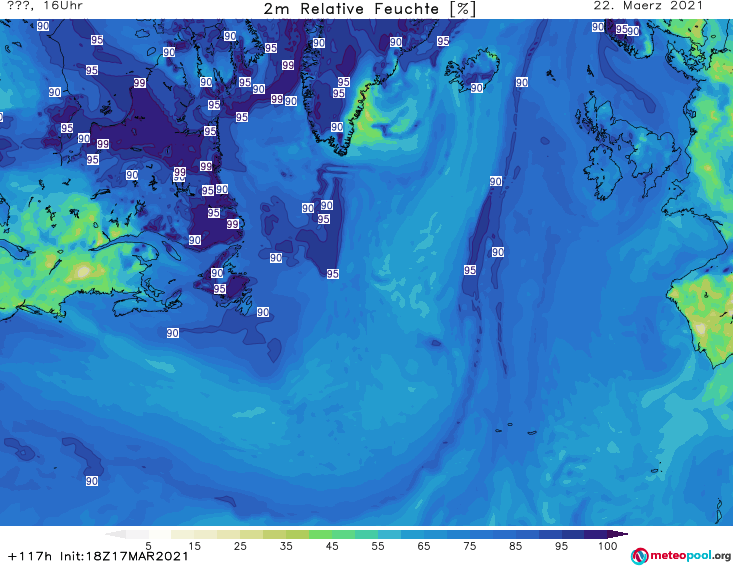Viewport: 733px width, 566px height.
Task: Click the legend value '5'
Action: click(149, 546)
